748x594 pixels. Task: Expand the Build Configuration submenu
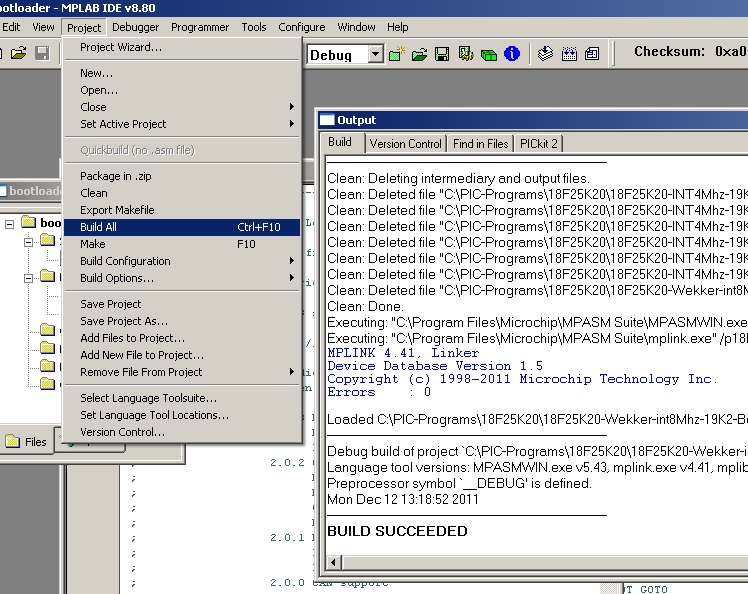point(182,261)
